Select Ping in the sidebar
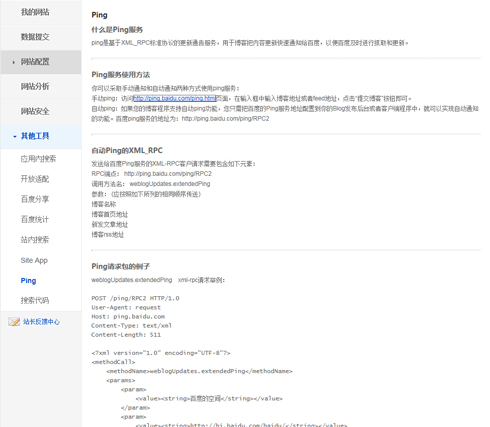 (x=28, y=281)
